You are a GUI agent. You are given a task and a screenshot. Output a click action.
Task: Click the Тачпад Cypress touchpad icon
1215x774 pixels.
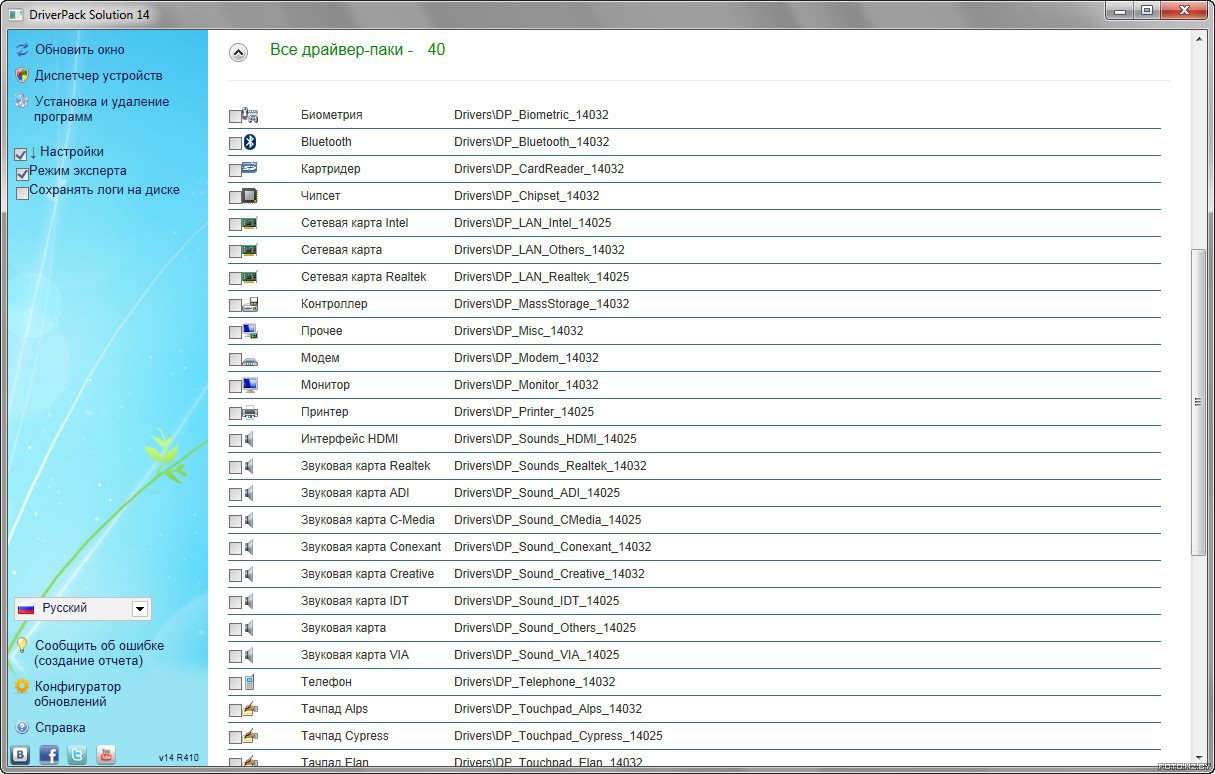[250, 736]
